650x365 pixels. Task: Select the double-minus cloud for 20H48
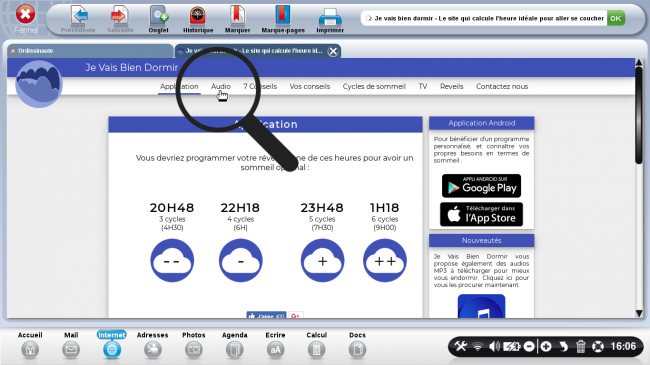click(172, 260)
